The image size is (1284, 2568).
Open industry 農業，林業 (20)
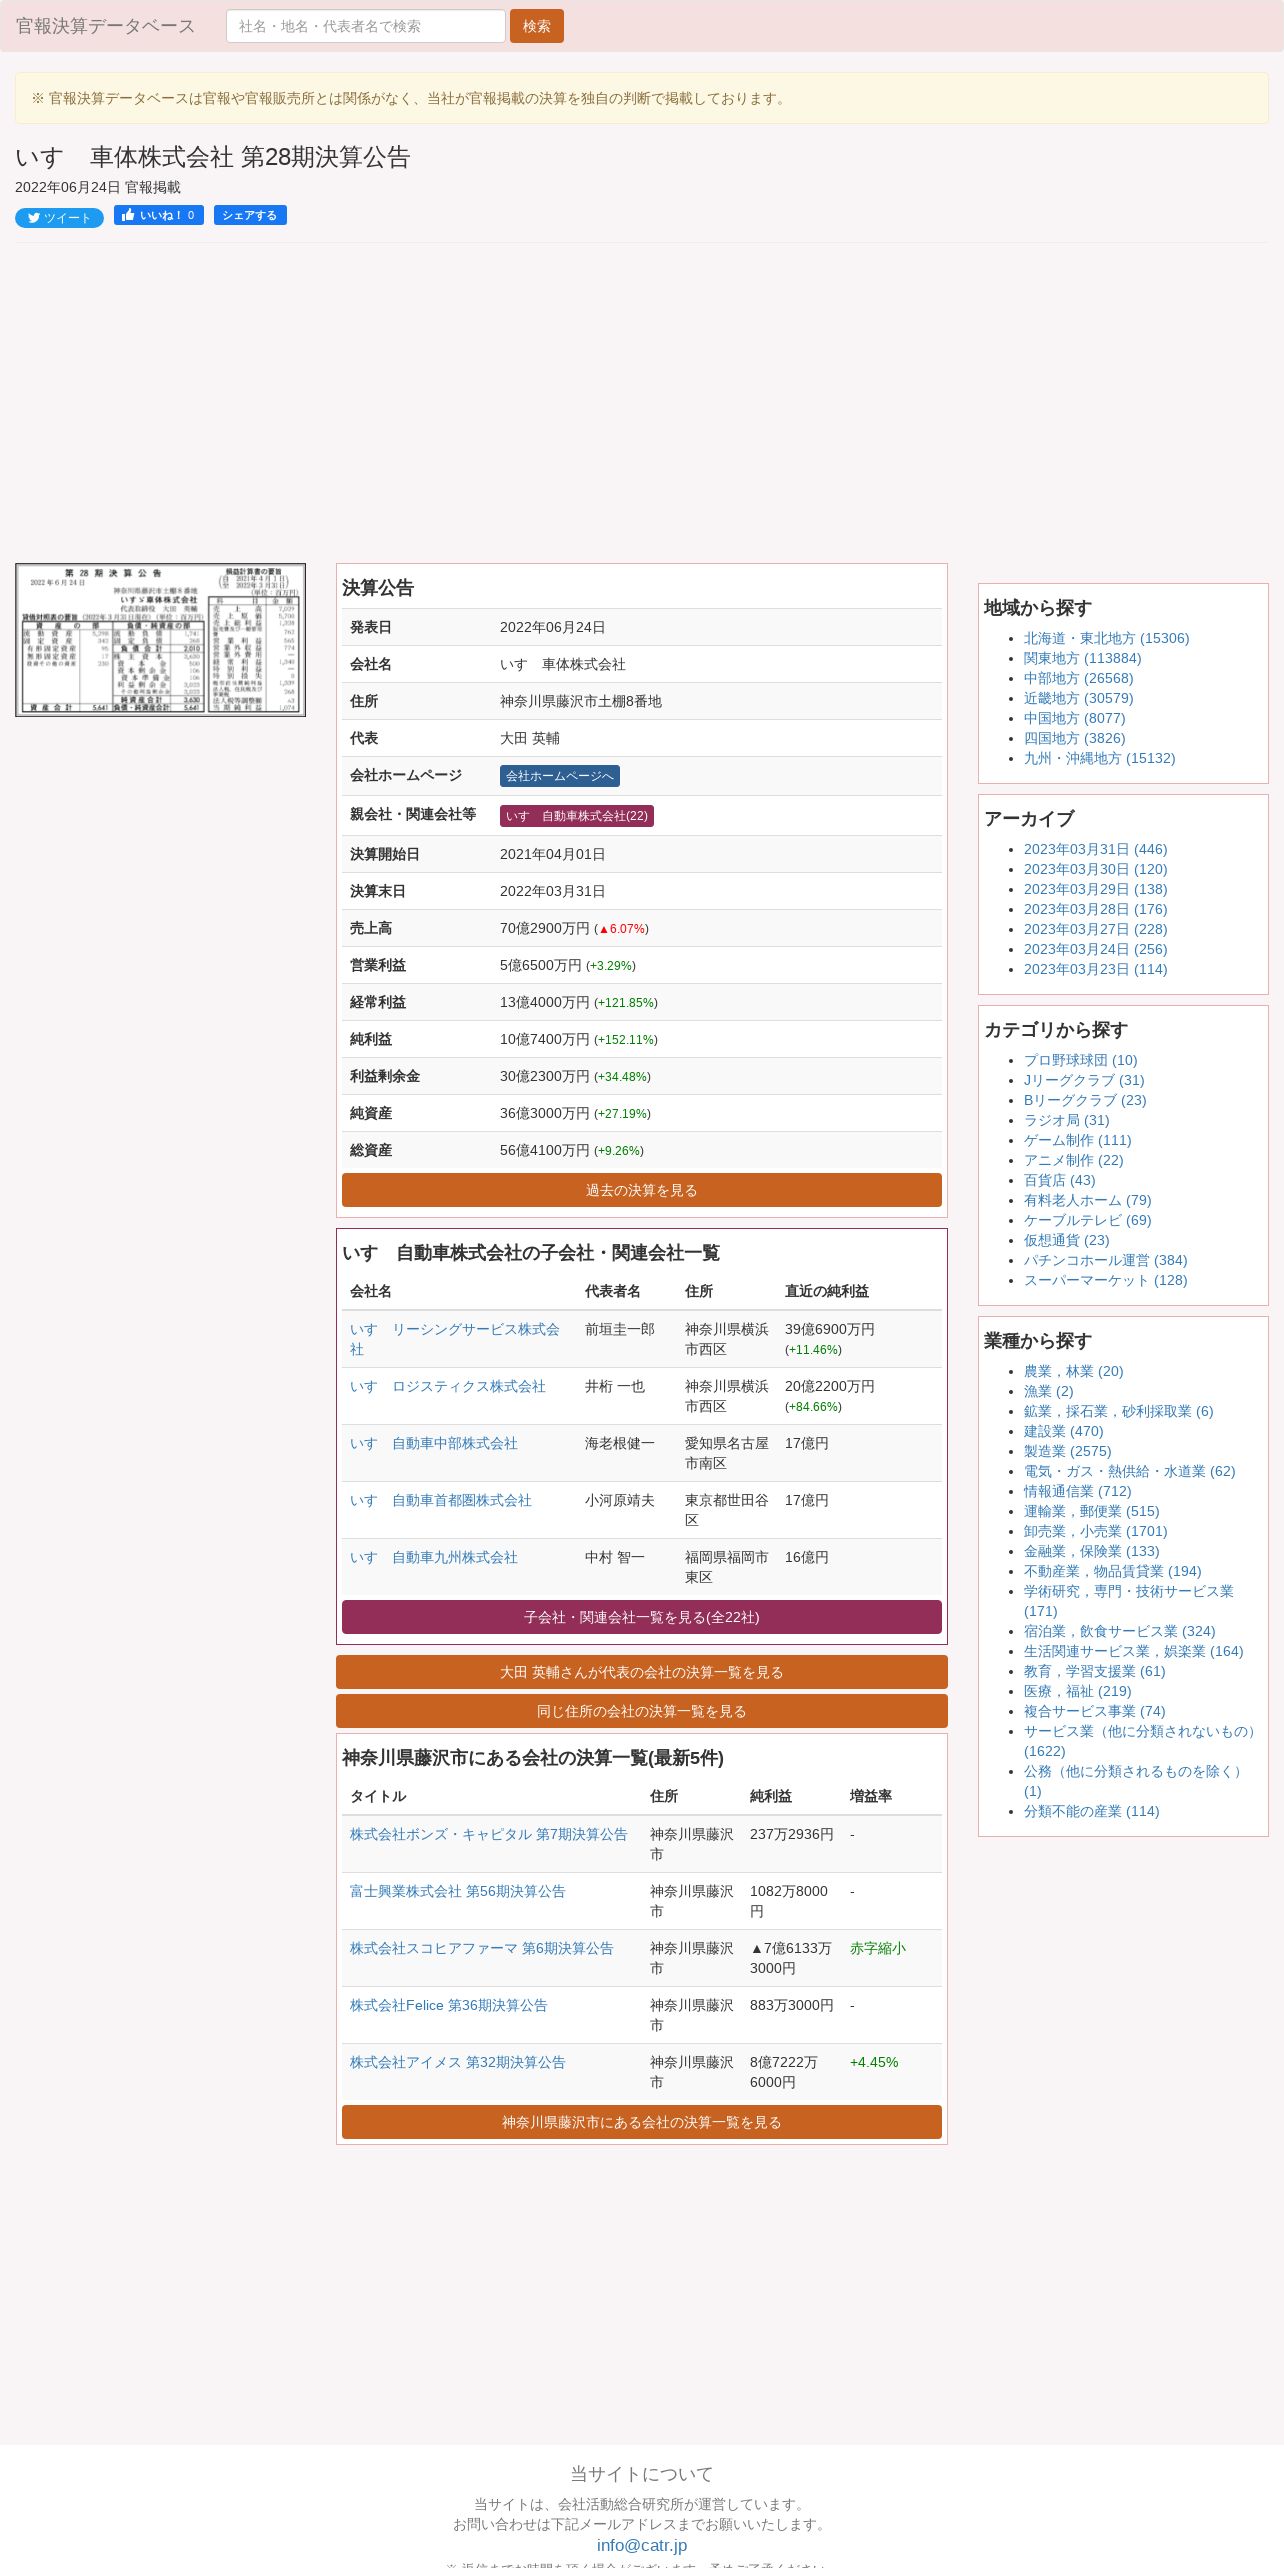[x=1073, y=1371]
